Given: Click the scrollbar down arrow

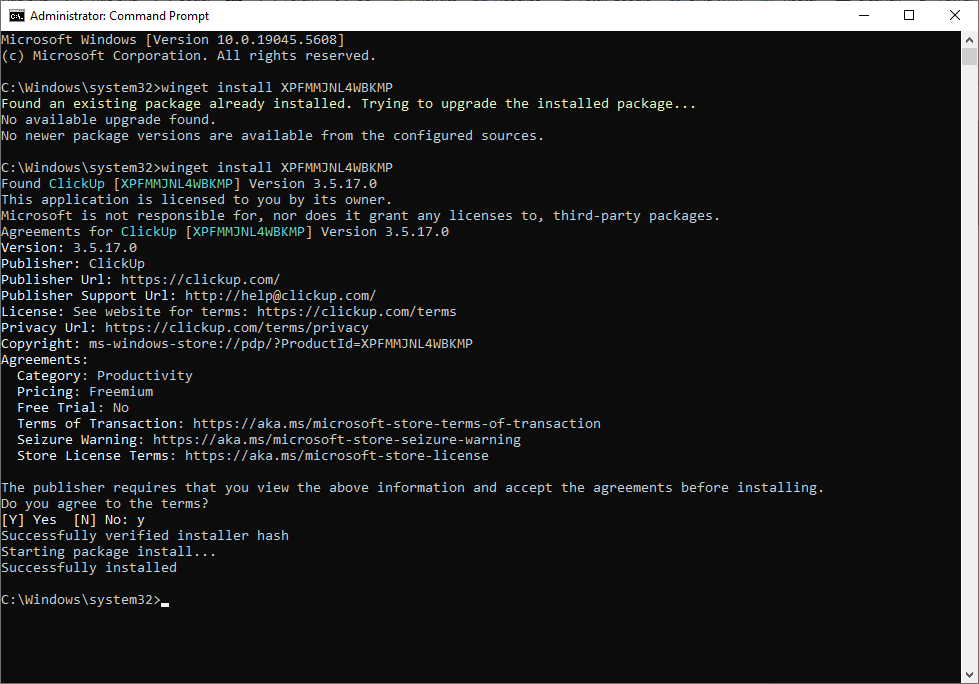Looking at the screenshot, I should pos(970,675).
